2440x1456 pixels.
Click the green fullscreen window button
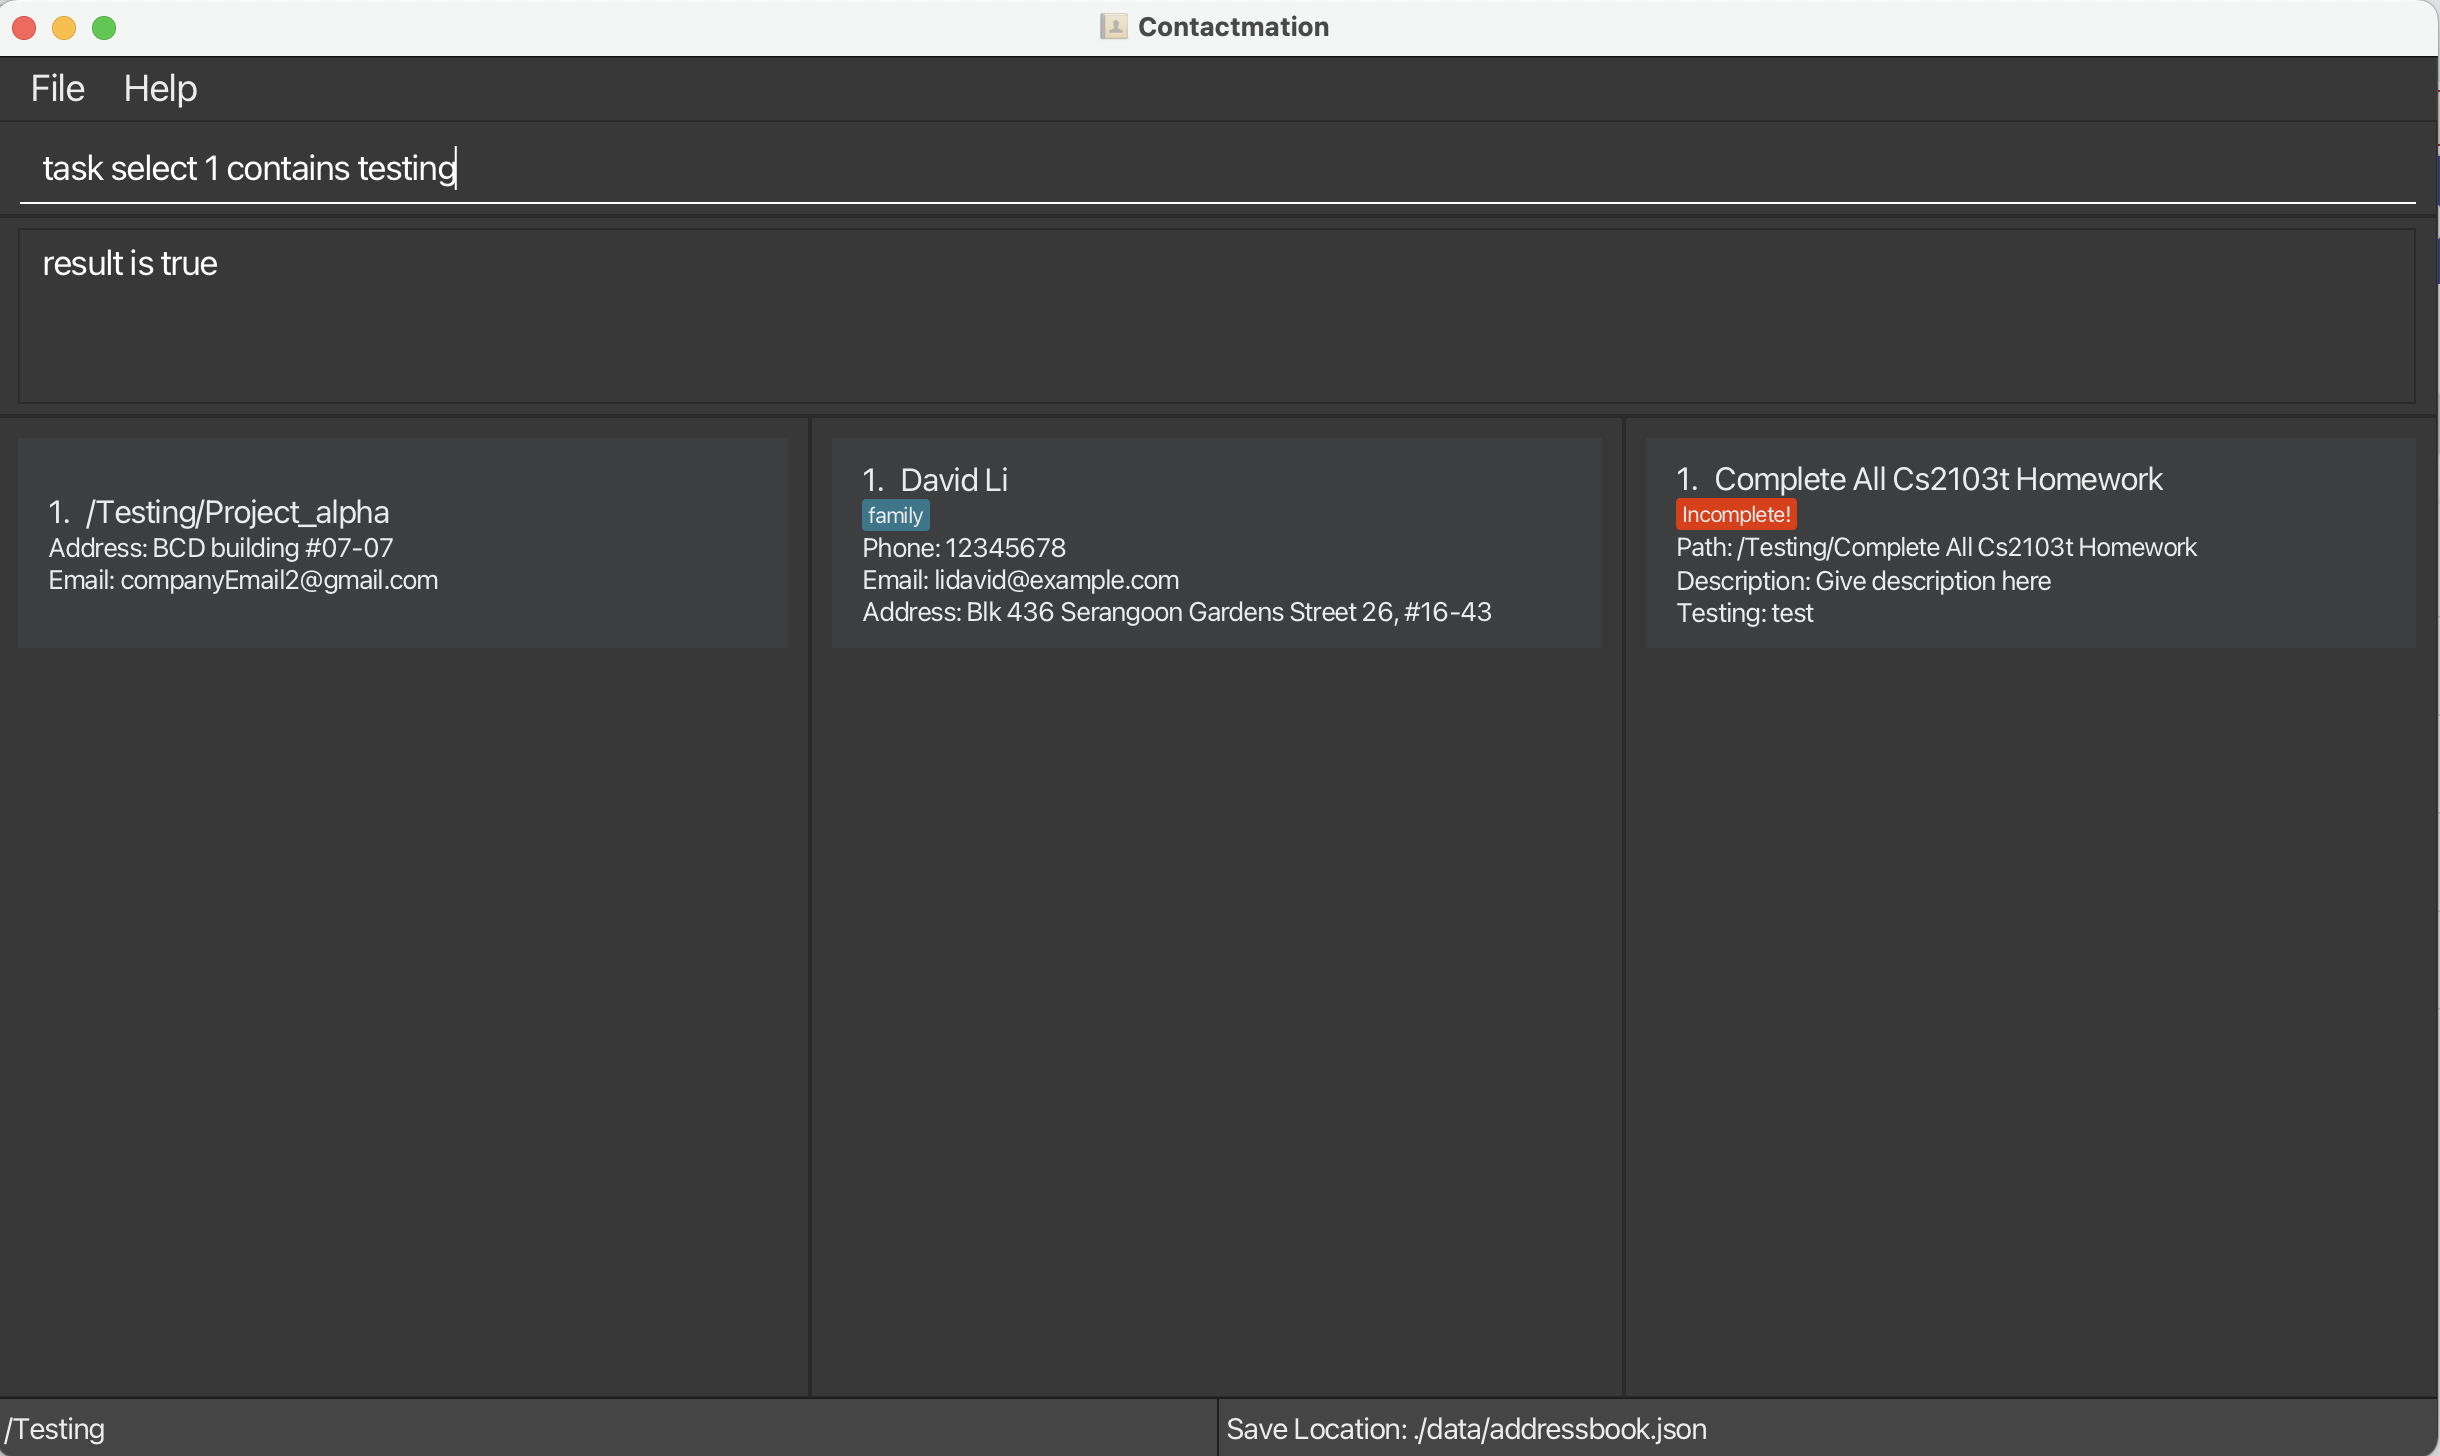pyautogui.click(x=104, y=28)
